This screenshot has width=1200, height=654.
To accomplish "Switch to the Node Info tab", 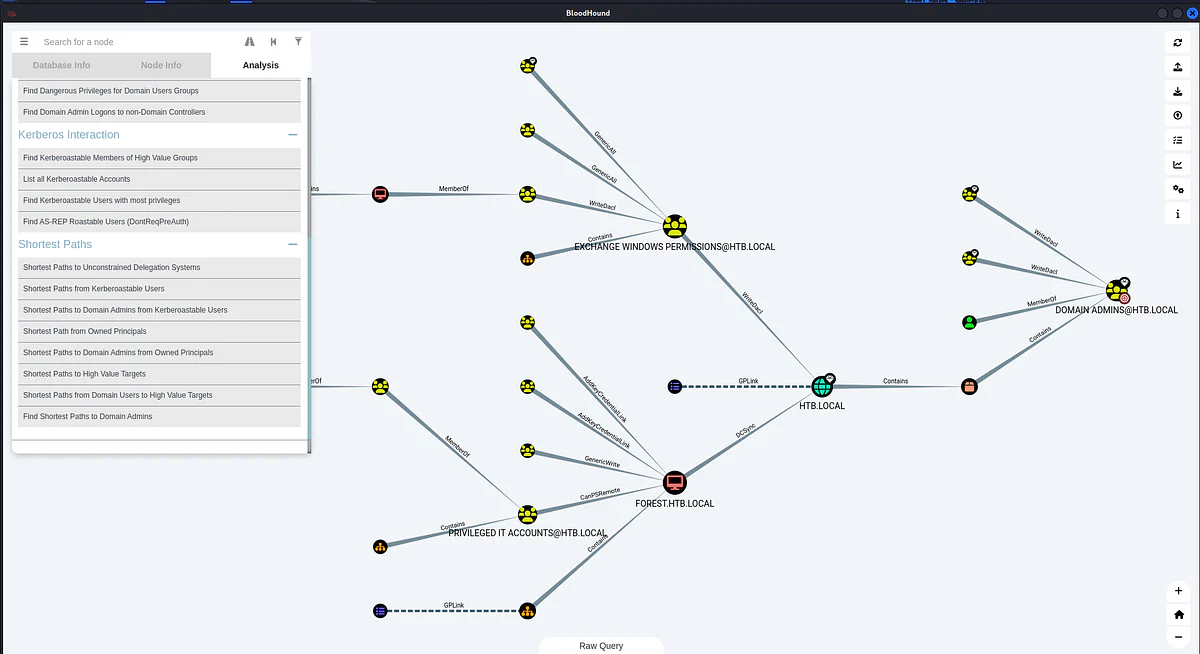I will pos(161,65).
